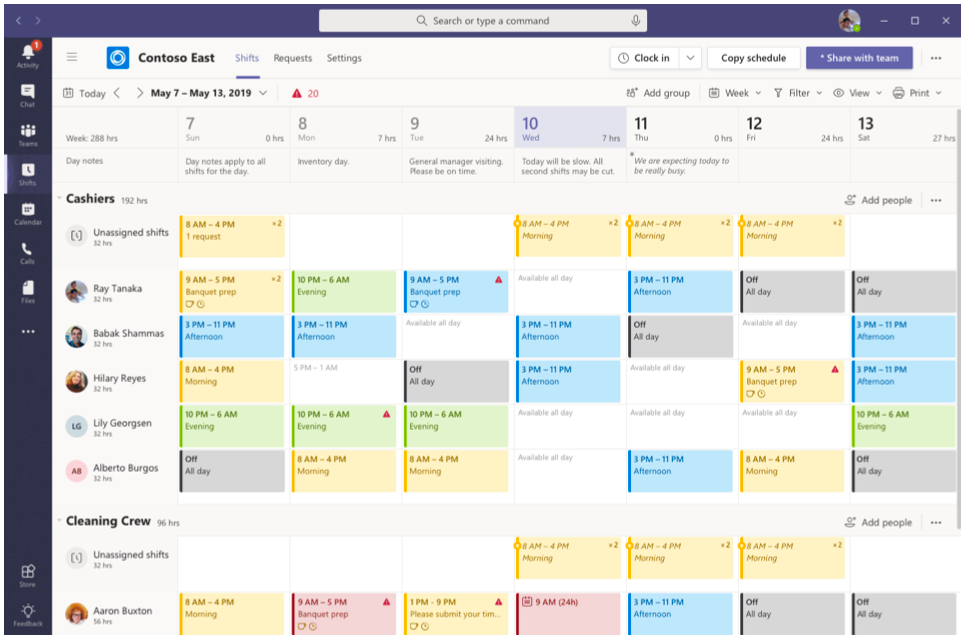Go to the previous week
The height and width of the screenshot is (638, 963).
117,93
